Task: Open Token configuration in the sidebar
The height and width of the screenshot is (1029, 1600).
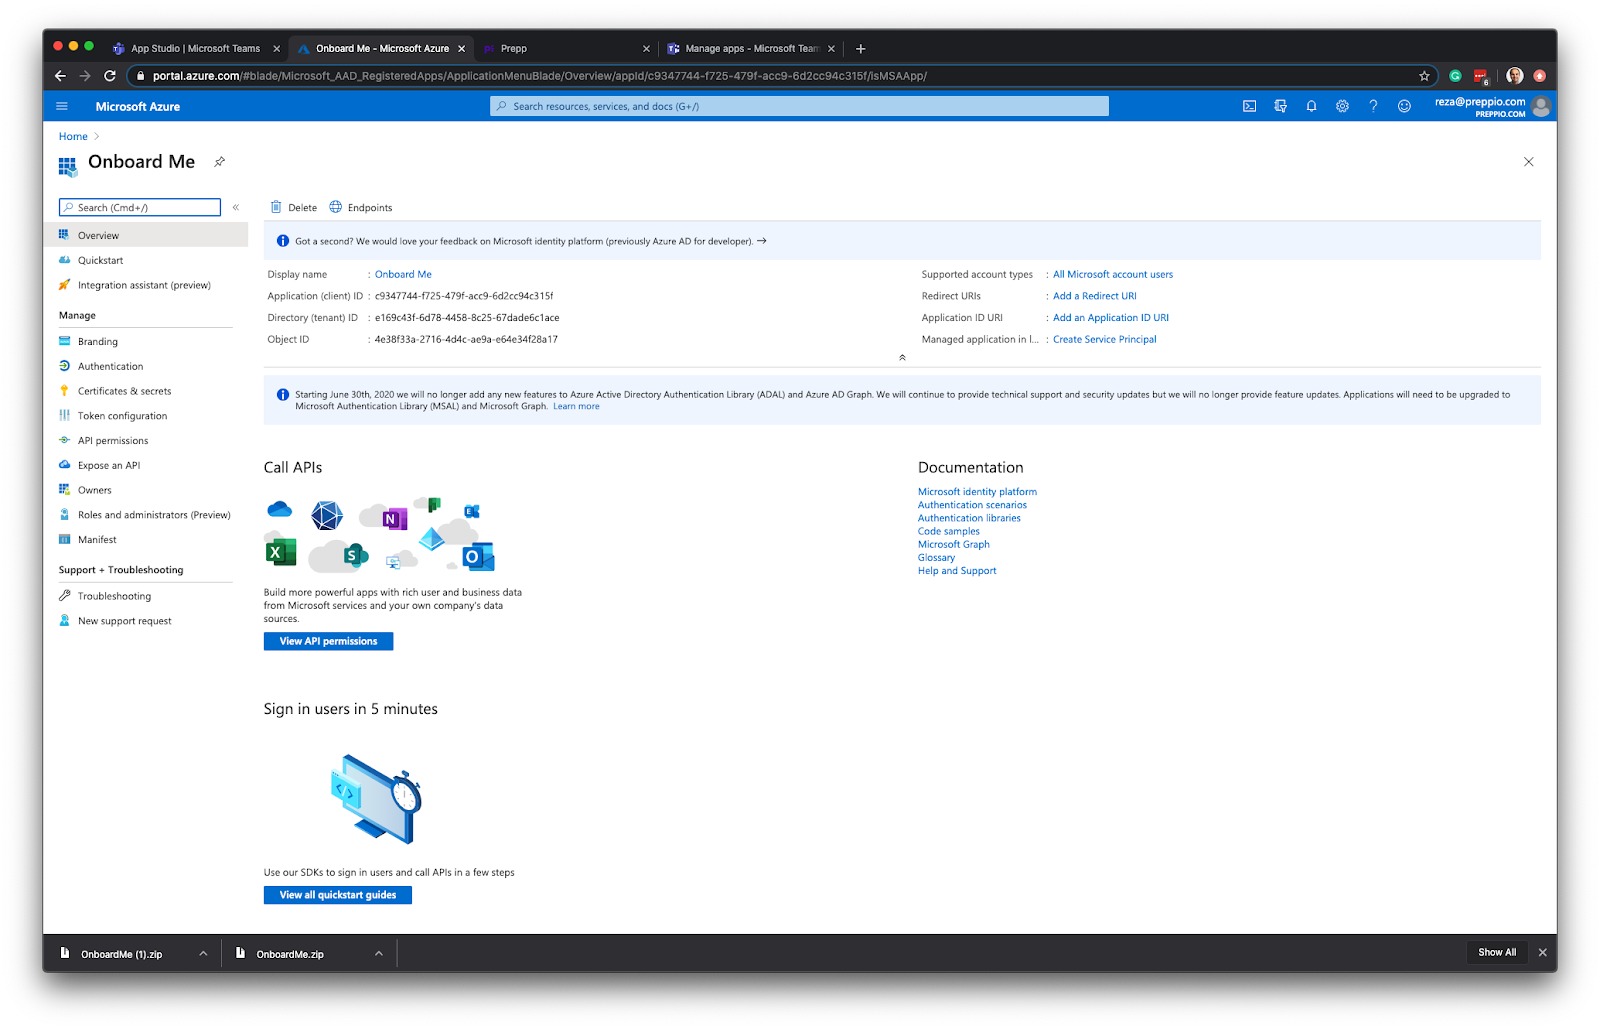Action: (121, 415)
